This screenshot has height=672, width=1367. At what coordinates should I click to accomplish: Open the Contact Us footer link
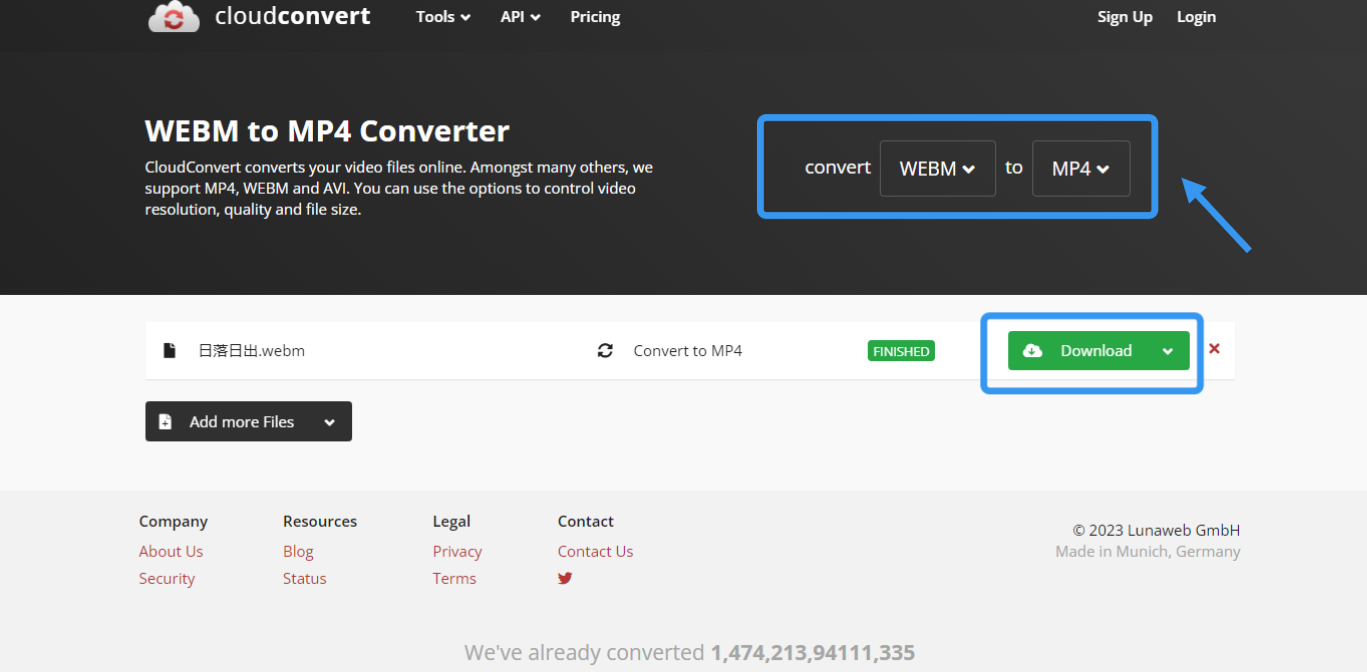click(595, 551)
